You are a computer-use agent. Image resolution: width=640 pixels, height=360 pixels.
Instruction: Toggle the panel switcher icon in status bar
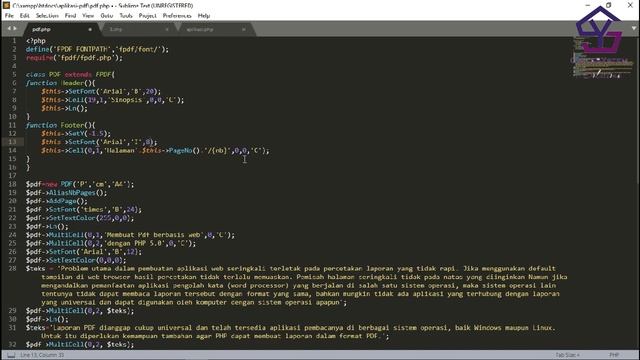coord(11,355)
